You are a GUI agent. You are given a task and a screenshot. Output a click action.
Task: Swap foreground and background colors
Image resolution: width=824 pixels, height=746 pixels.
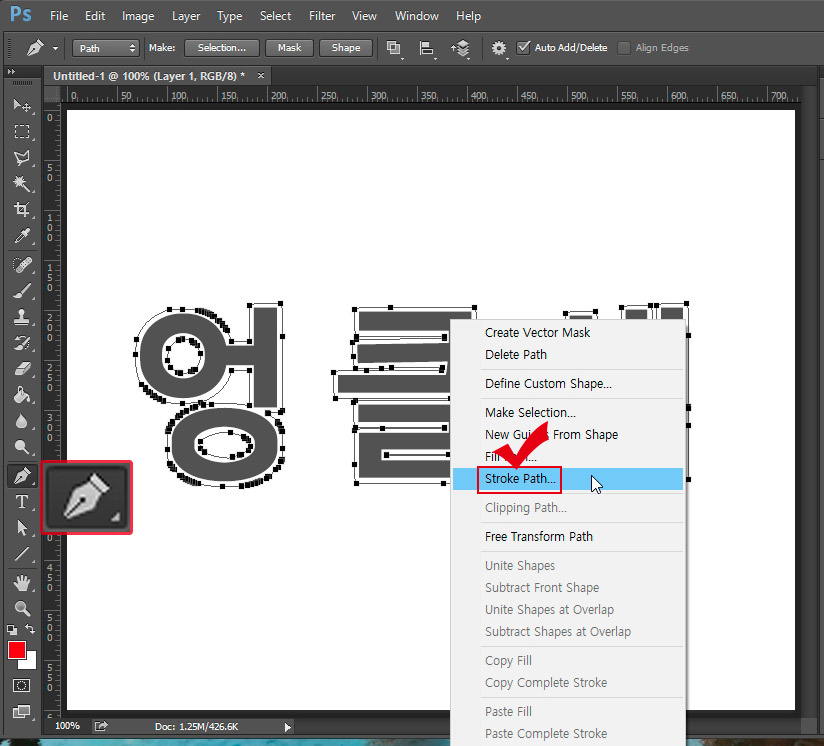click(x=30, y=629)
